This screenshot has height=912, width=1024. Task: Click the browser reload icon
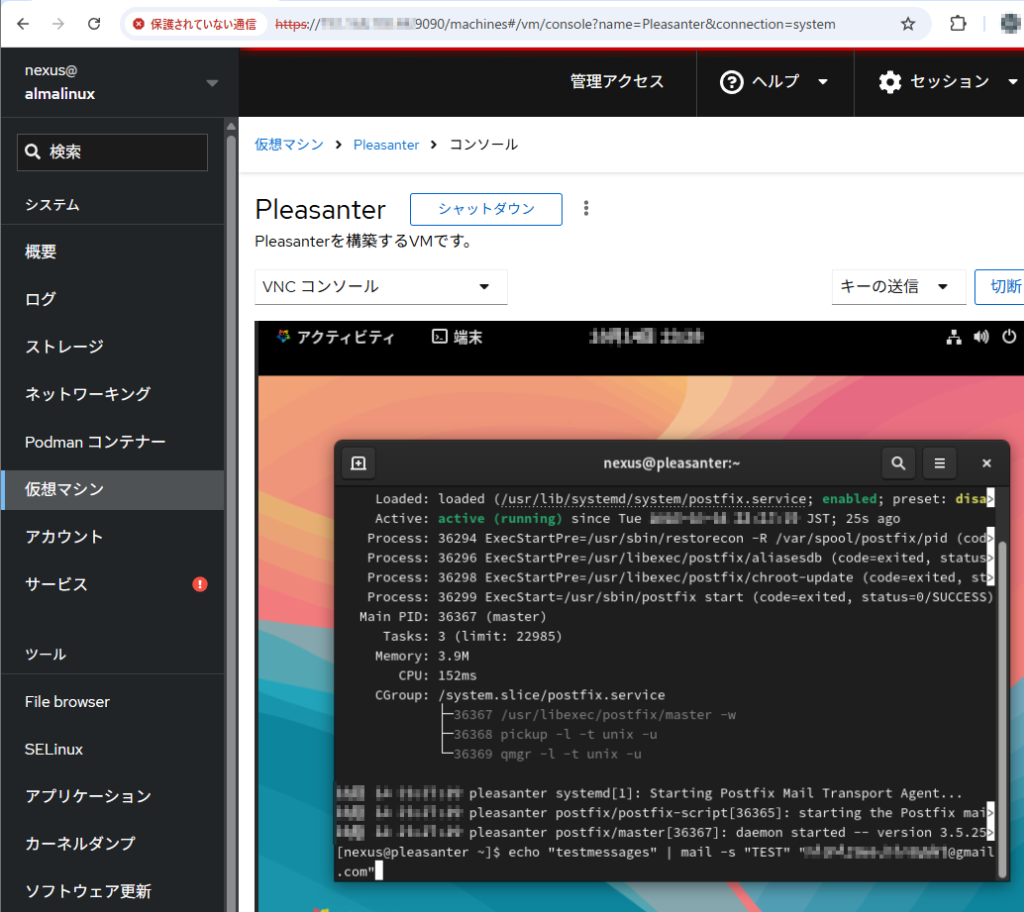(x=93, y=24)
